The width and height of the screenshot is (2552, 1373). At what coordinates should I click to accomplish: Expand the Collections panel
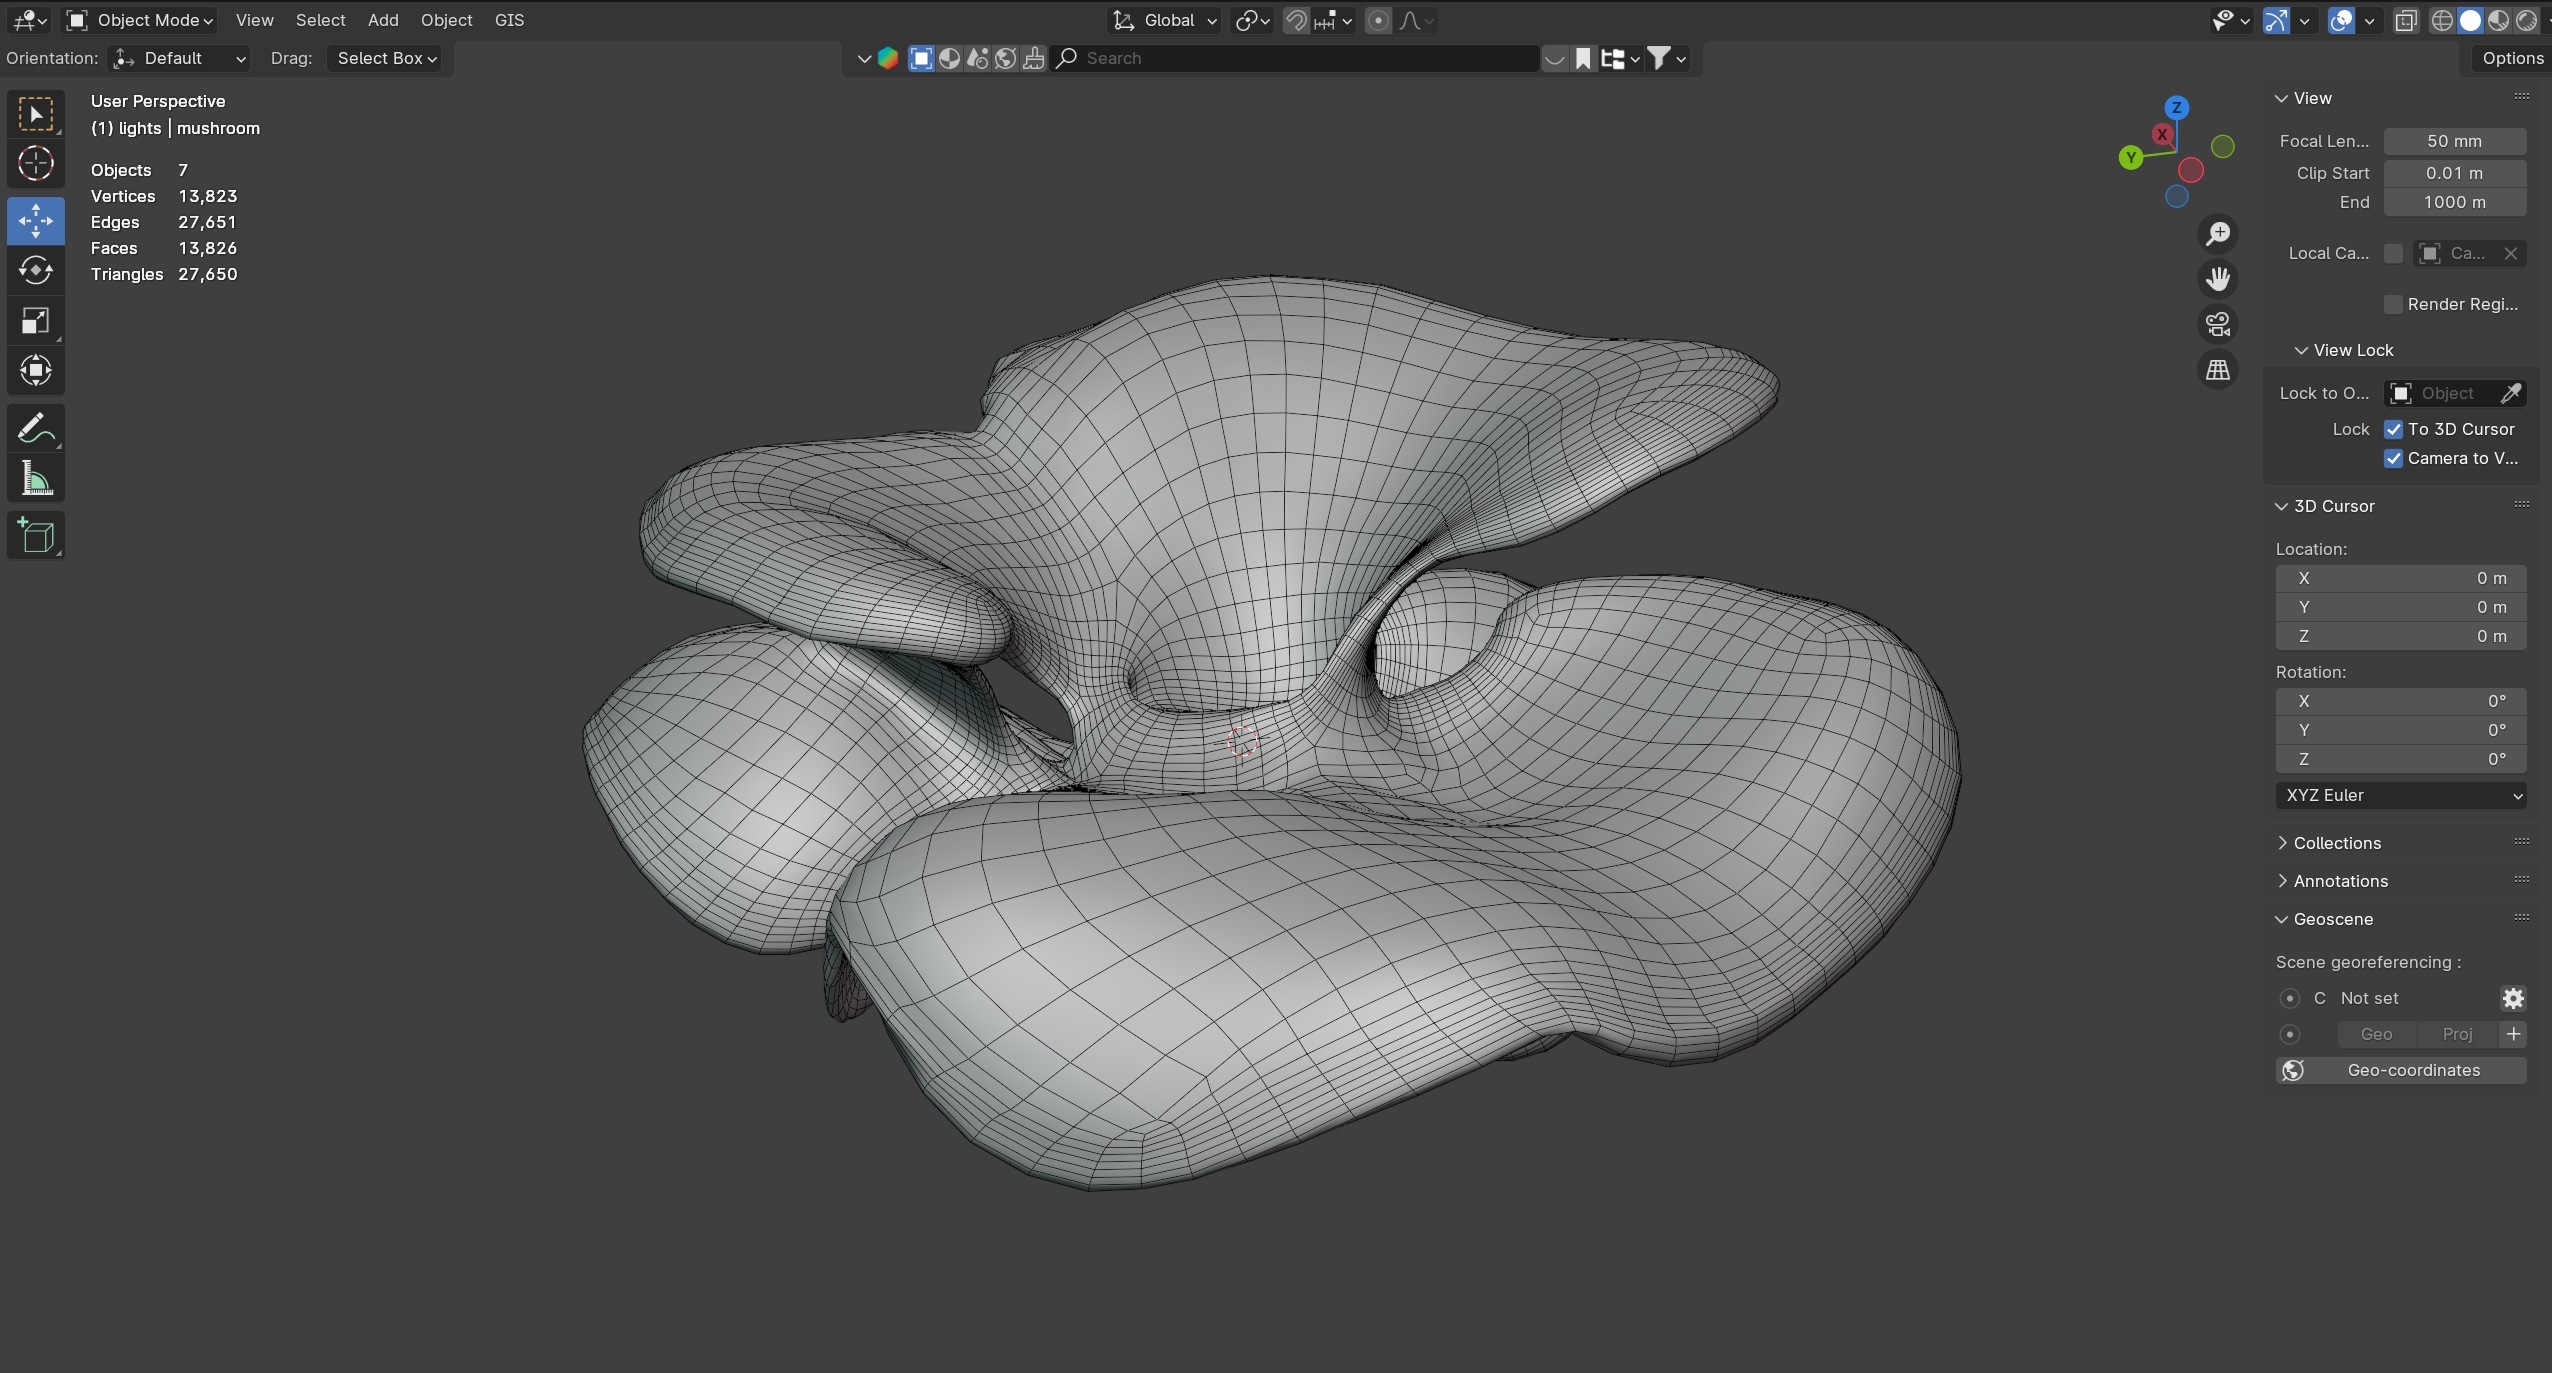(x=2336, y=843)
